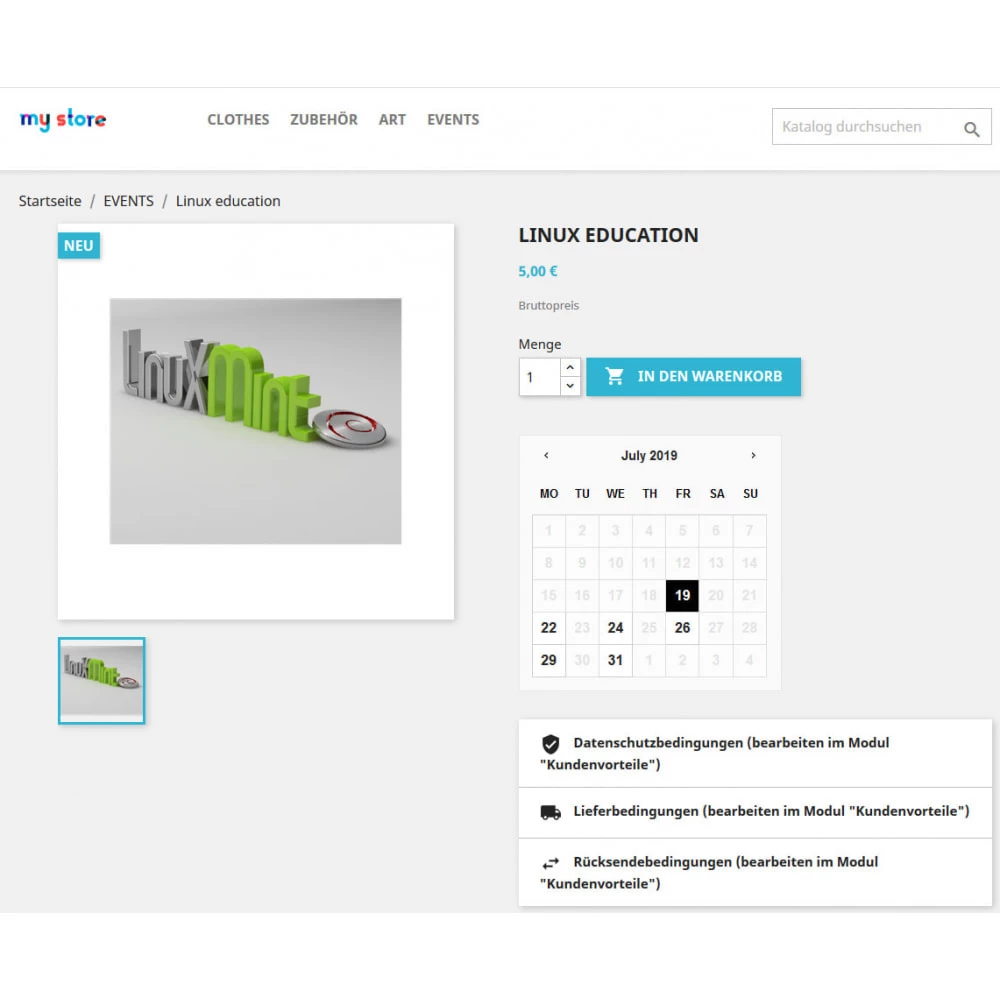This screenshot has height=1000, width=1000.
Task: Increase quantity with up arrow
Action: (x=570, y=367)
